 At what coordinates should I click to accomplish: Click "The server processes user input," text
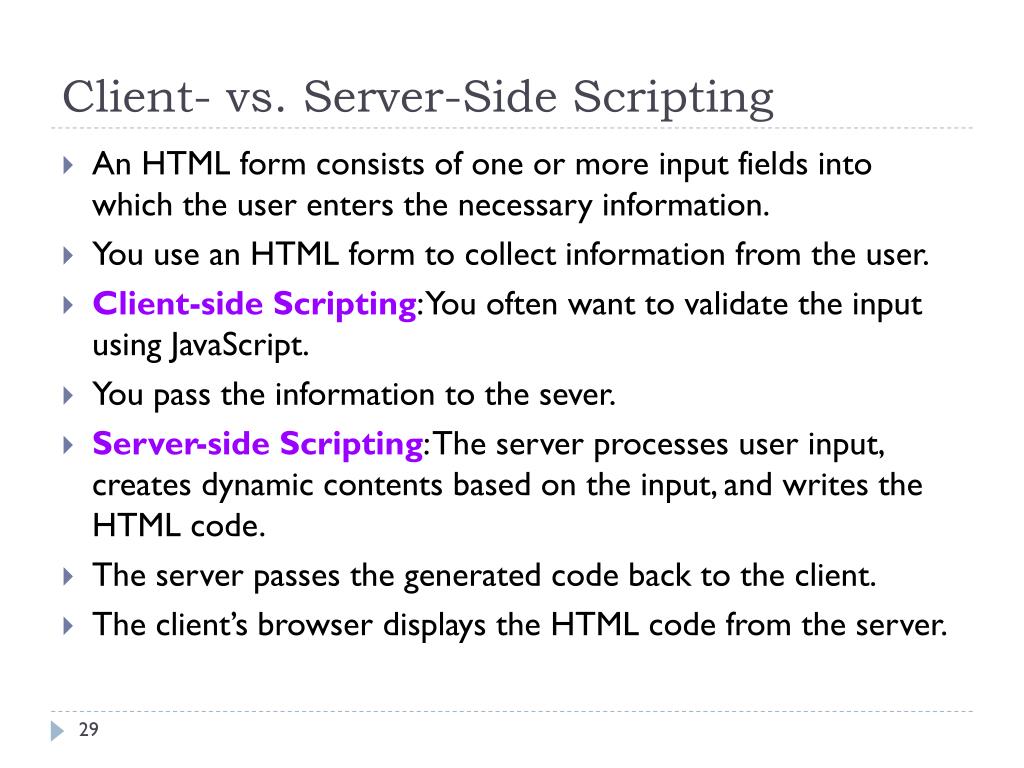pos(658,445)
